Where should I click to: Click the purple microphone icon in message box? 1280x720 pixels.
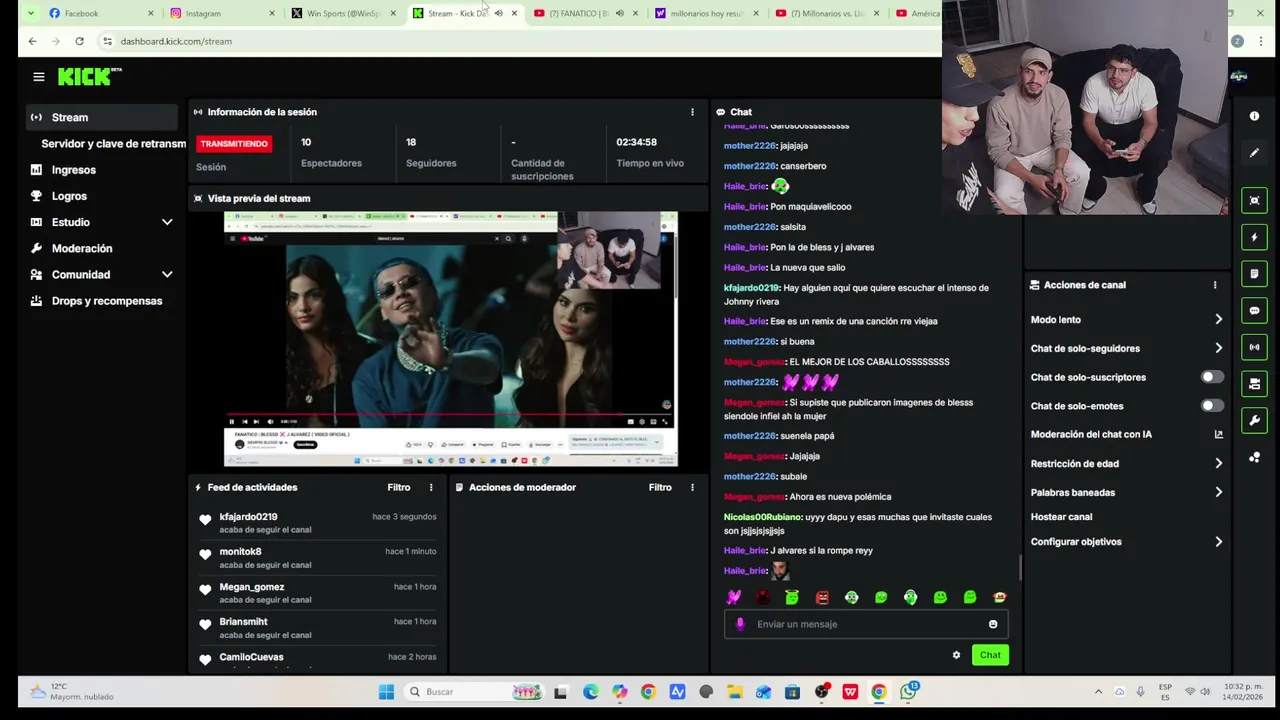coord(740,624)
